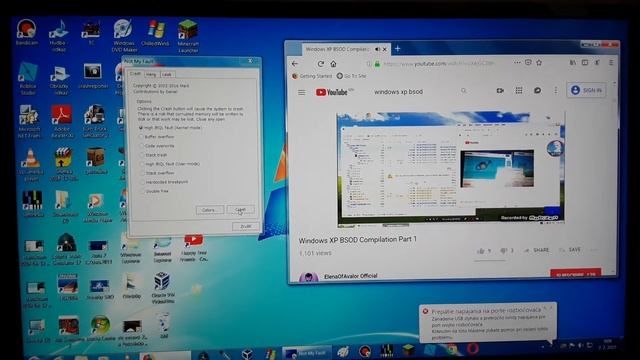Open Oracle VM VirtualBox desktop shortcut
Image resolution: width=640 pixels, height=360 pixels.
click(163, 288)
